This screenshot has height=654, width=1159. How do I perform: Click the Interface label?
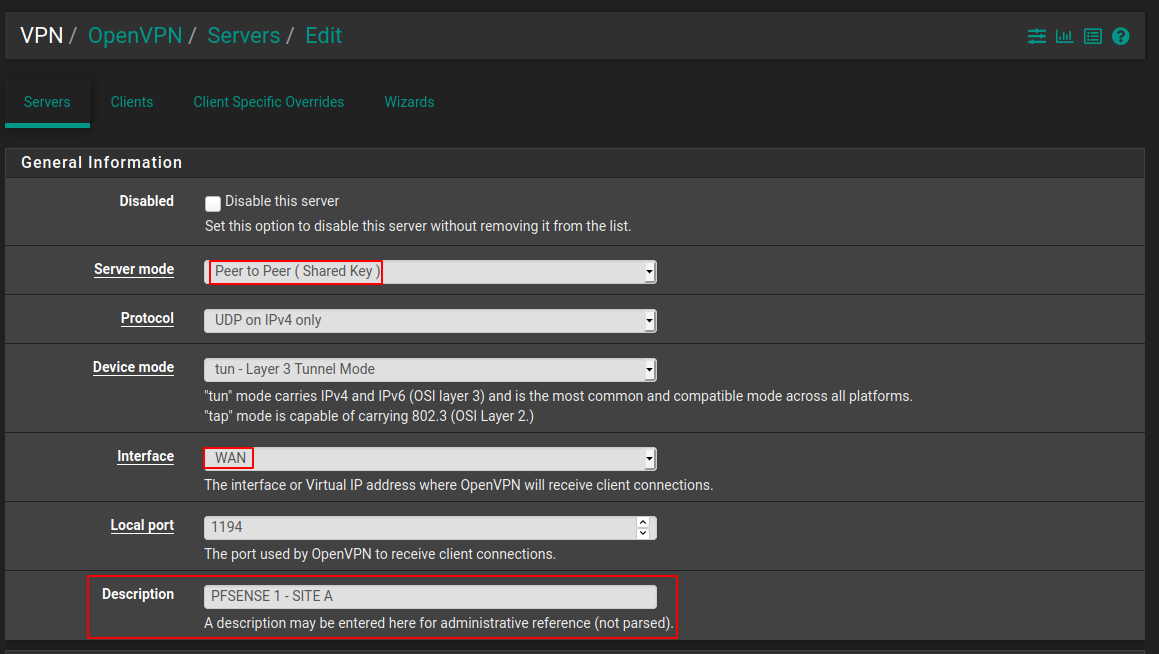click(x=146, y=457)
